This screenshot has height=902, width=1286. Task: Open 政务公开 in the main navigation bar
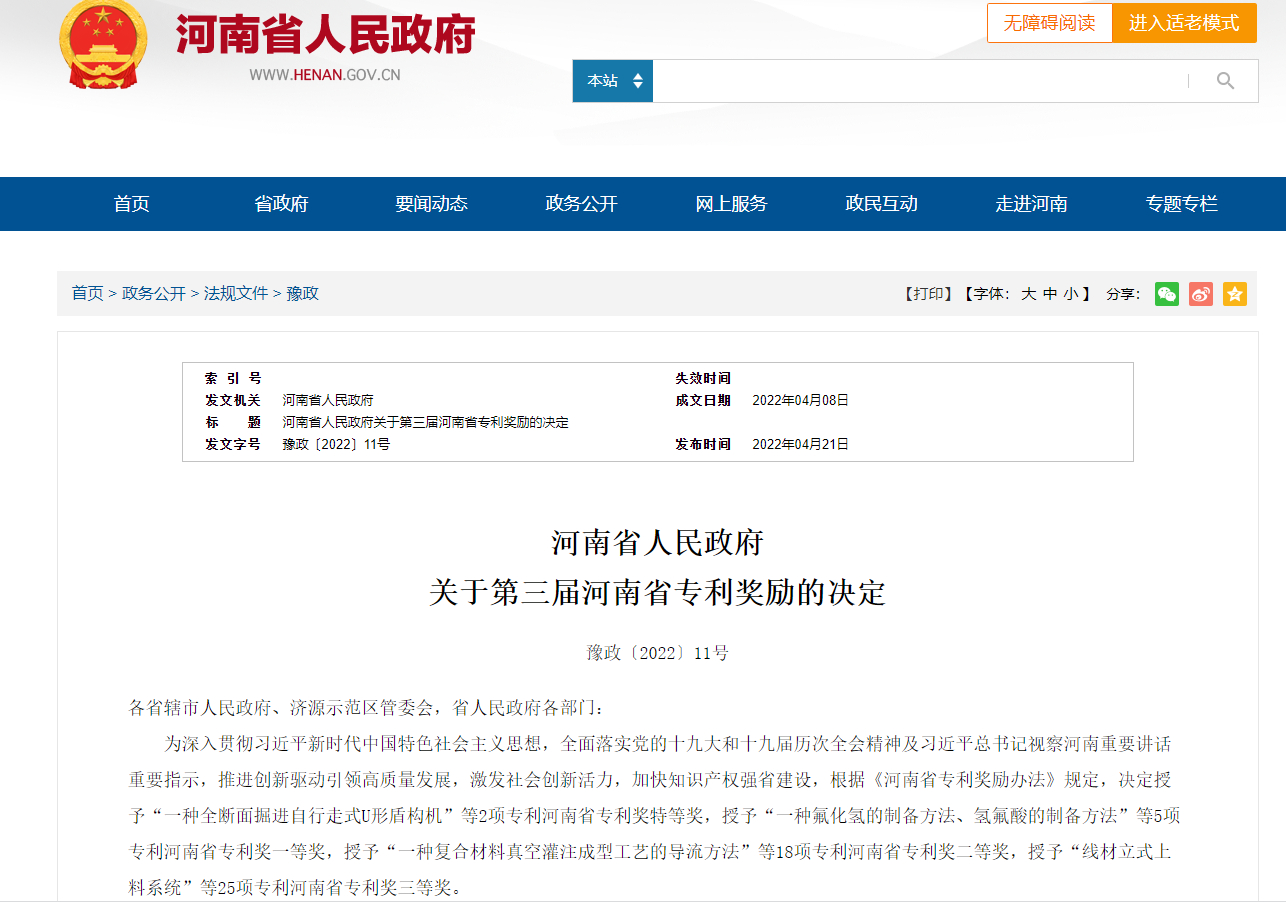pos(581,204)
